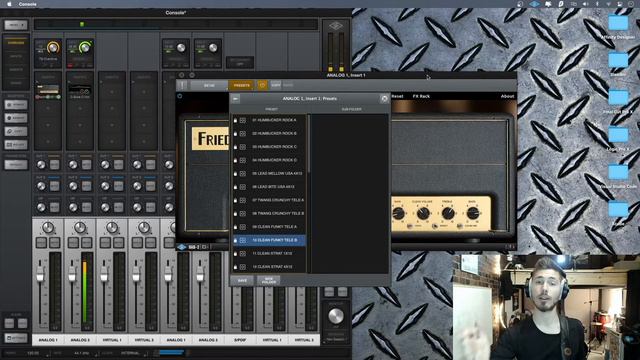Viewport: 640px width, 360px height.
Task: Click the preset list scrollbar
Action: coord(309,144)
